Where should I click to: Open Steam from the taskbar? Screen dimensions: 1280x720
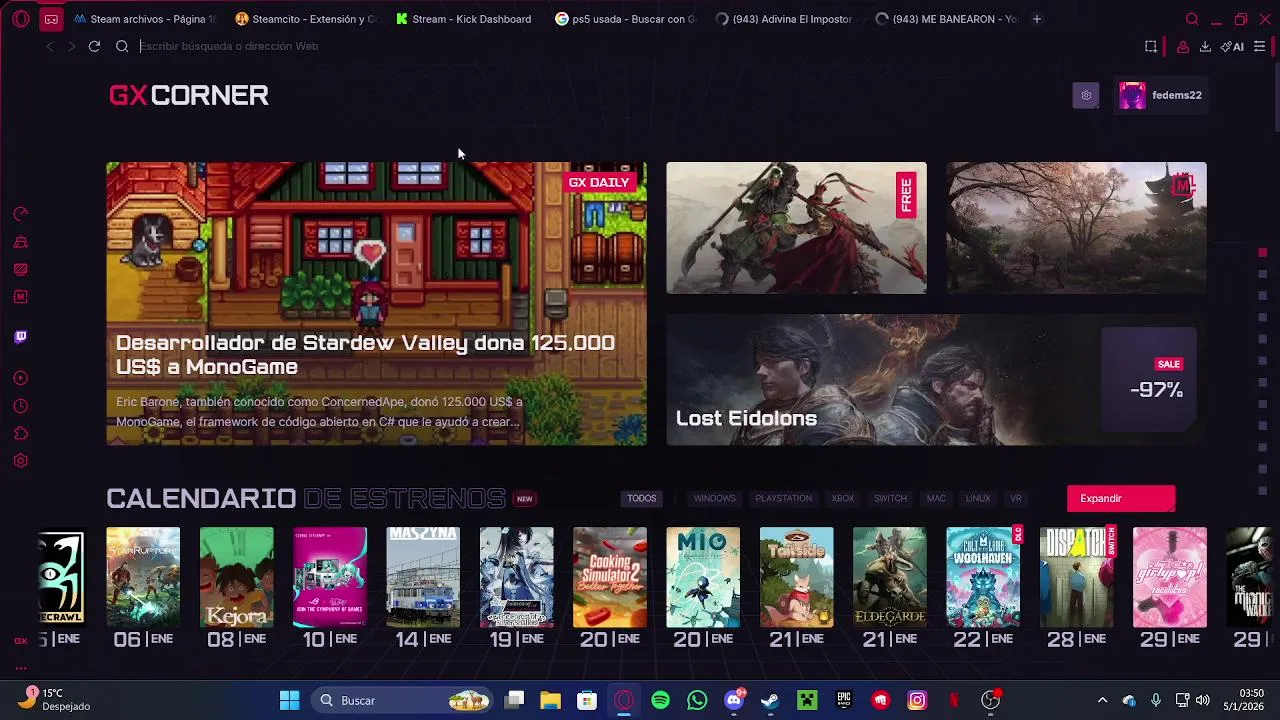tap(770, 700)
